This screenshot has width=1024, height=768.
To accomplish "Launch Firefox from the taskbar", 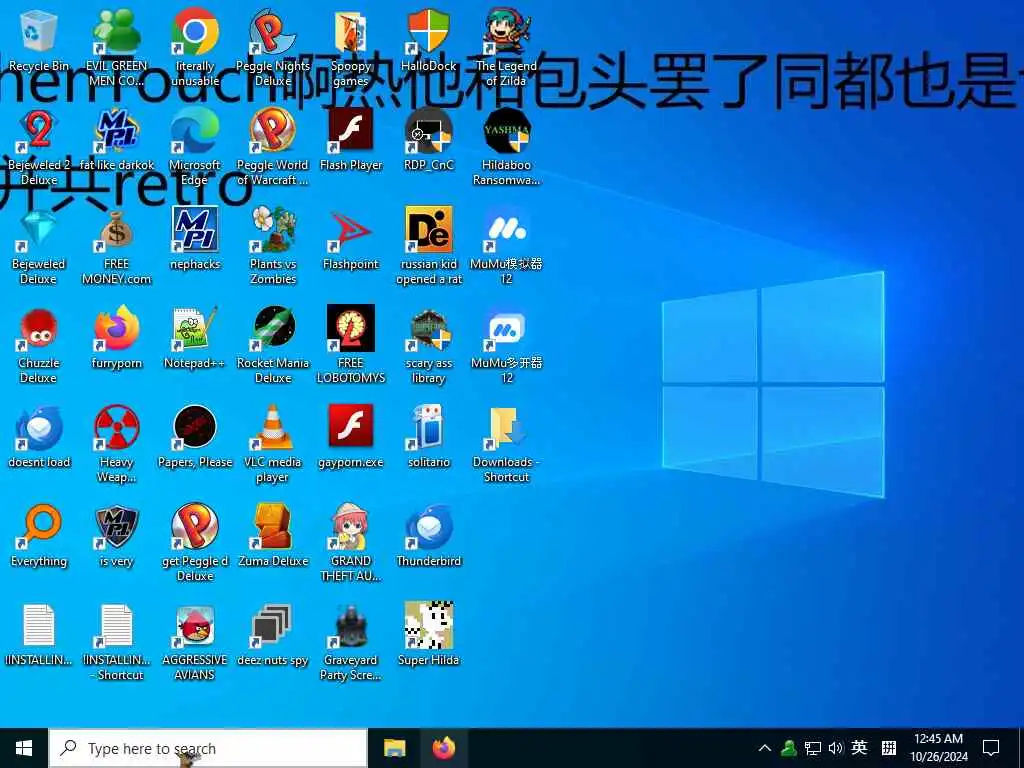I will (x=444, y=748).
